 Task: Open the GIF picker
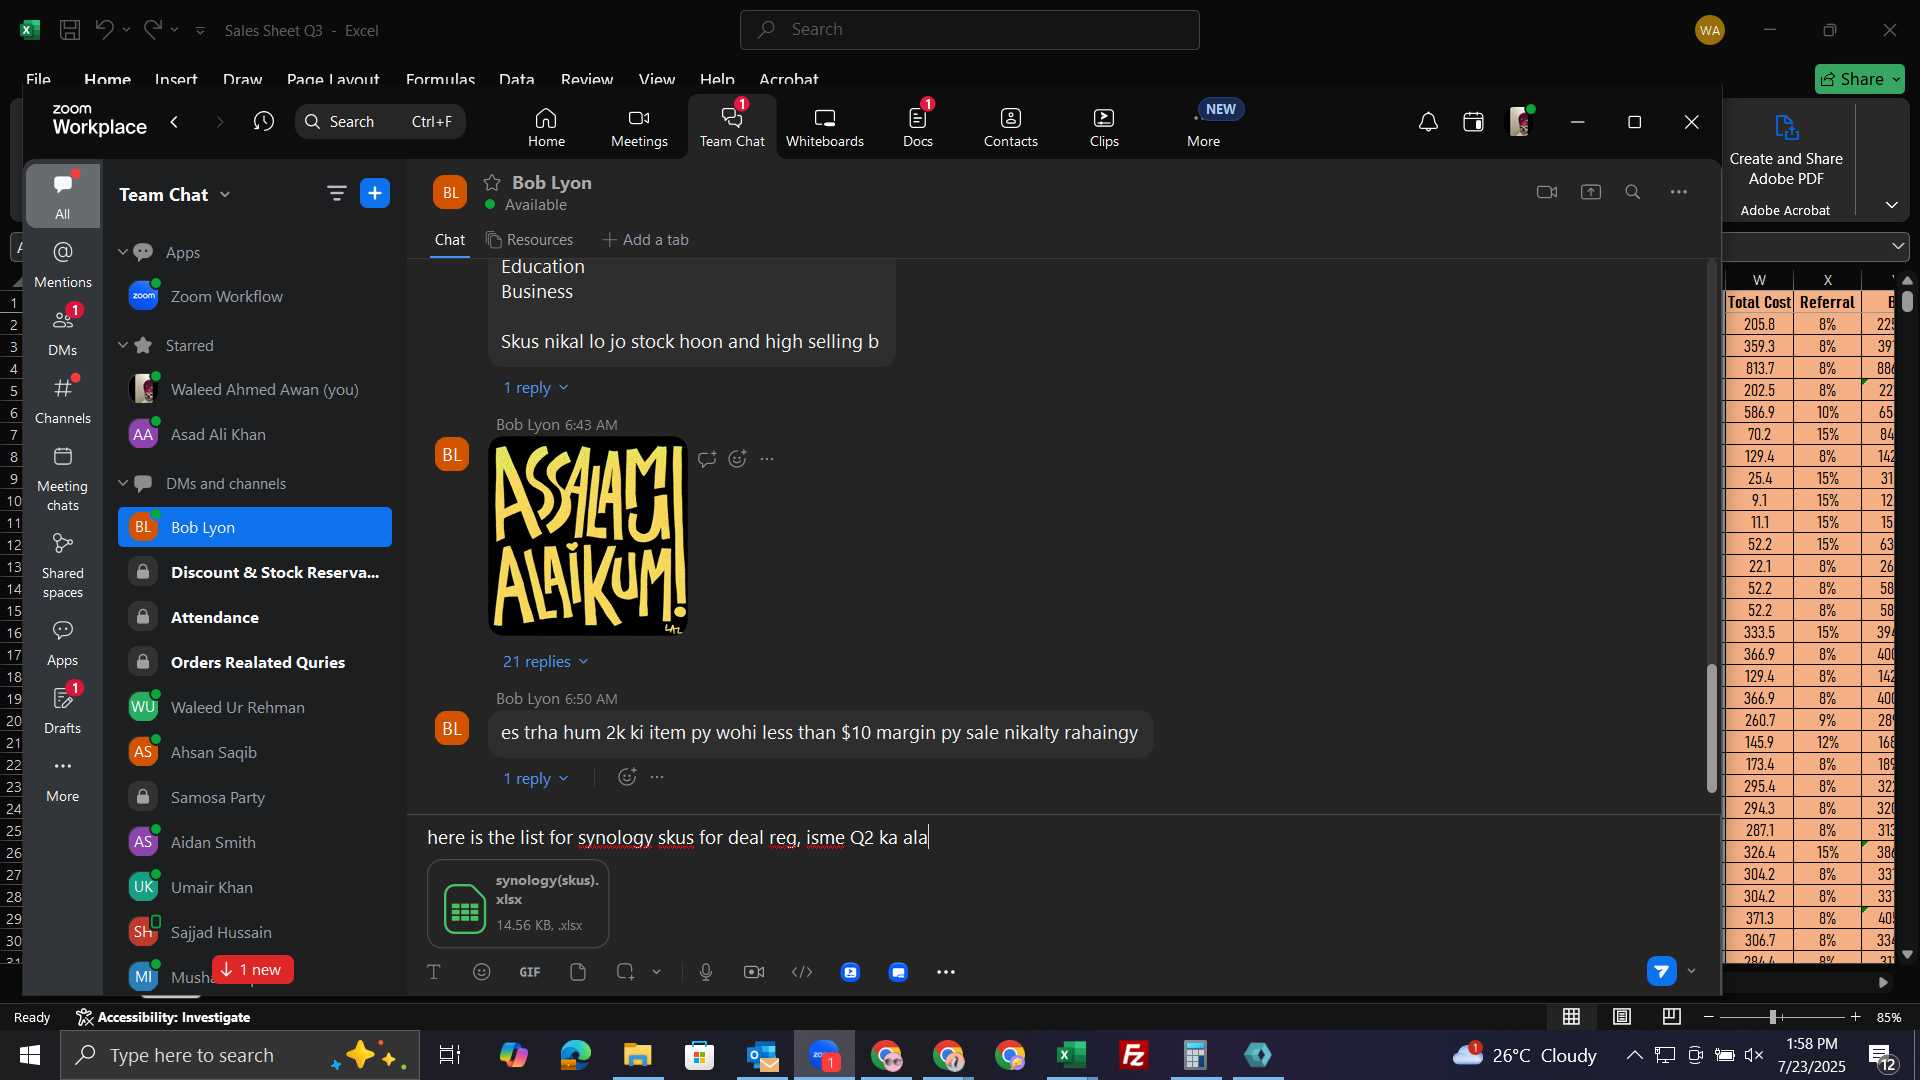tap(530, 972)
